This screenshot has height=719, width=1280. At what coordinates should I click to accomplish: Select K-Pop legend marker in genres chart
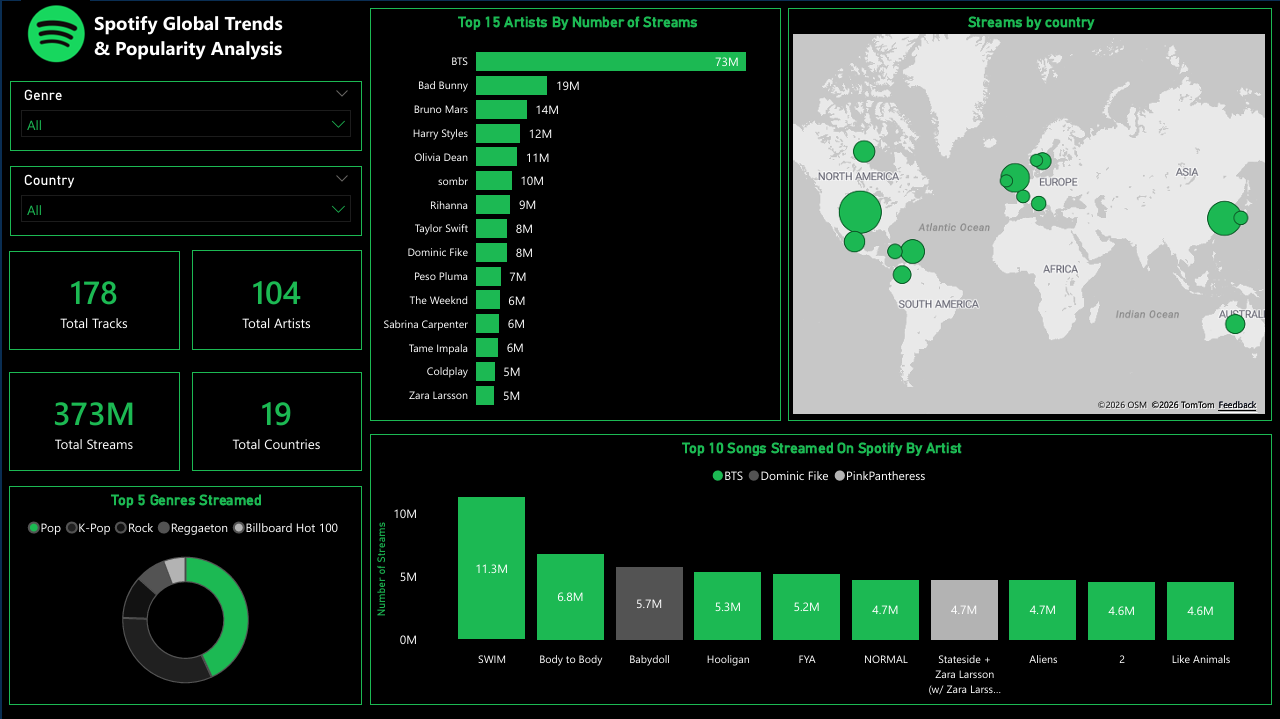pyautogui.click(x=71, y=528)
